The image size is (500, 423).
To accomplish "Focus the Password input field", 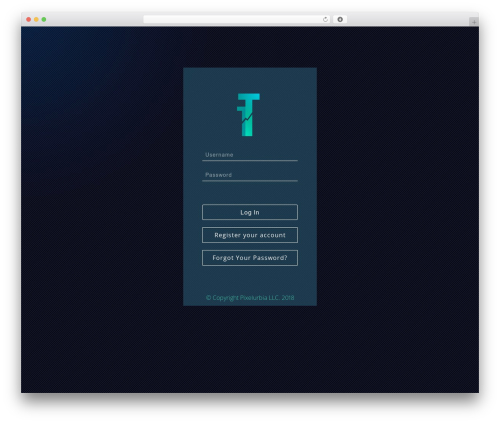I will point(250,175).
